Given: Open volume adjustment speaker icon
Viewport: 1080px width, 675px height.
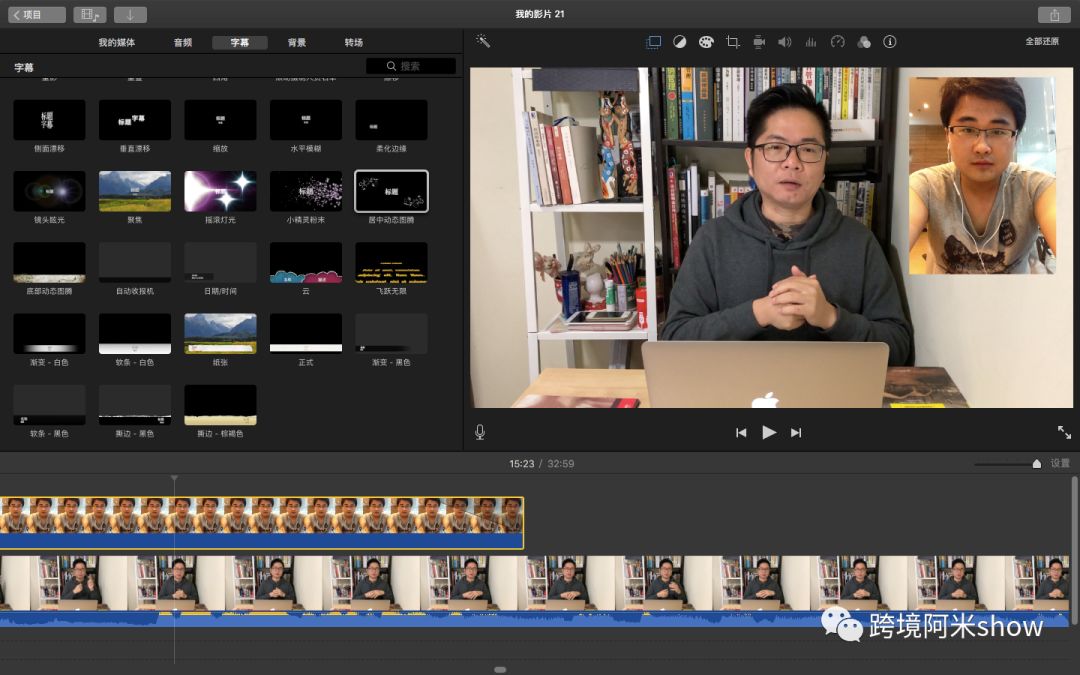Looking at the screenshot, I should click(x=785, y=42).
